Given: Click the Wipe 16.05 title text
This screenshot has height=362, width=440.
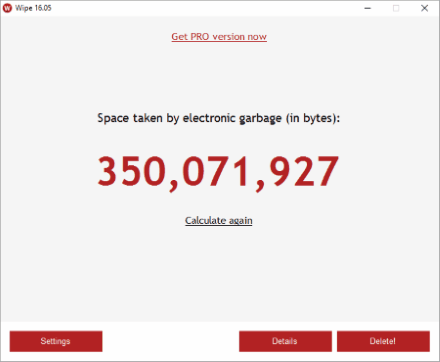Looking at the screenshot, I should [33, 8].
